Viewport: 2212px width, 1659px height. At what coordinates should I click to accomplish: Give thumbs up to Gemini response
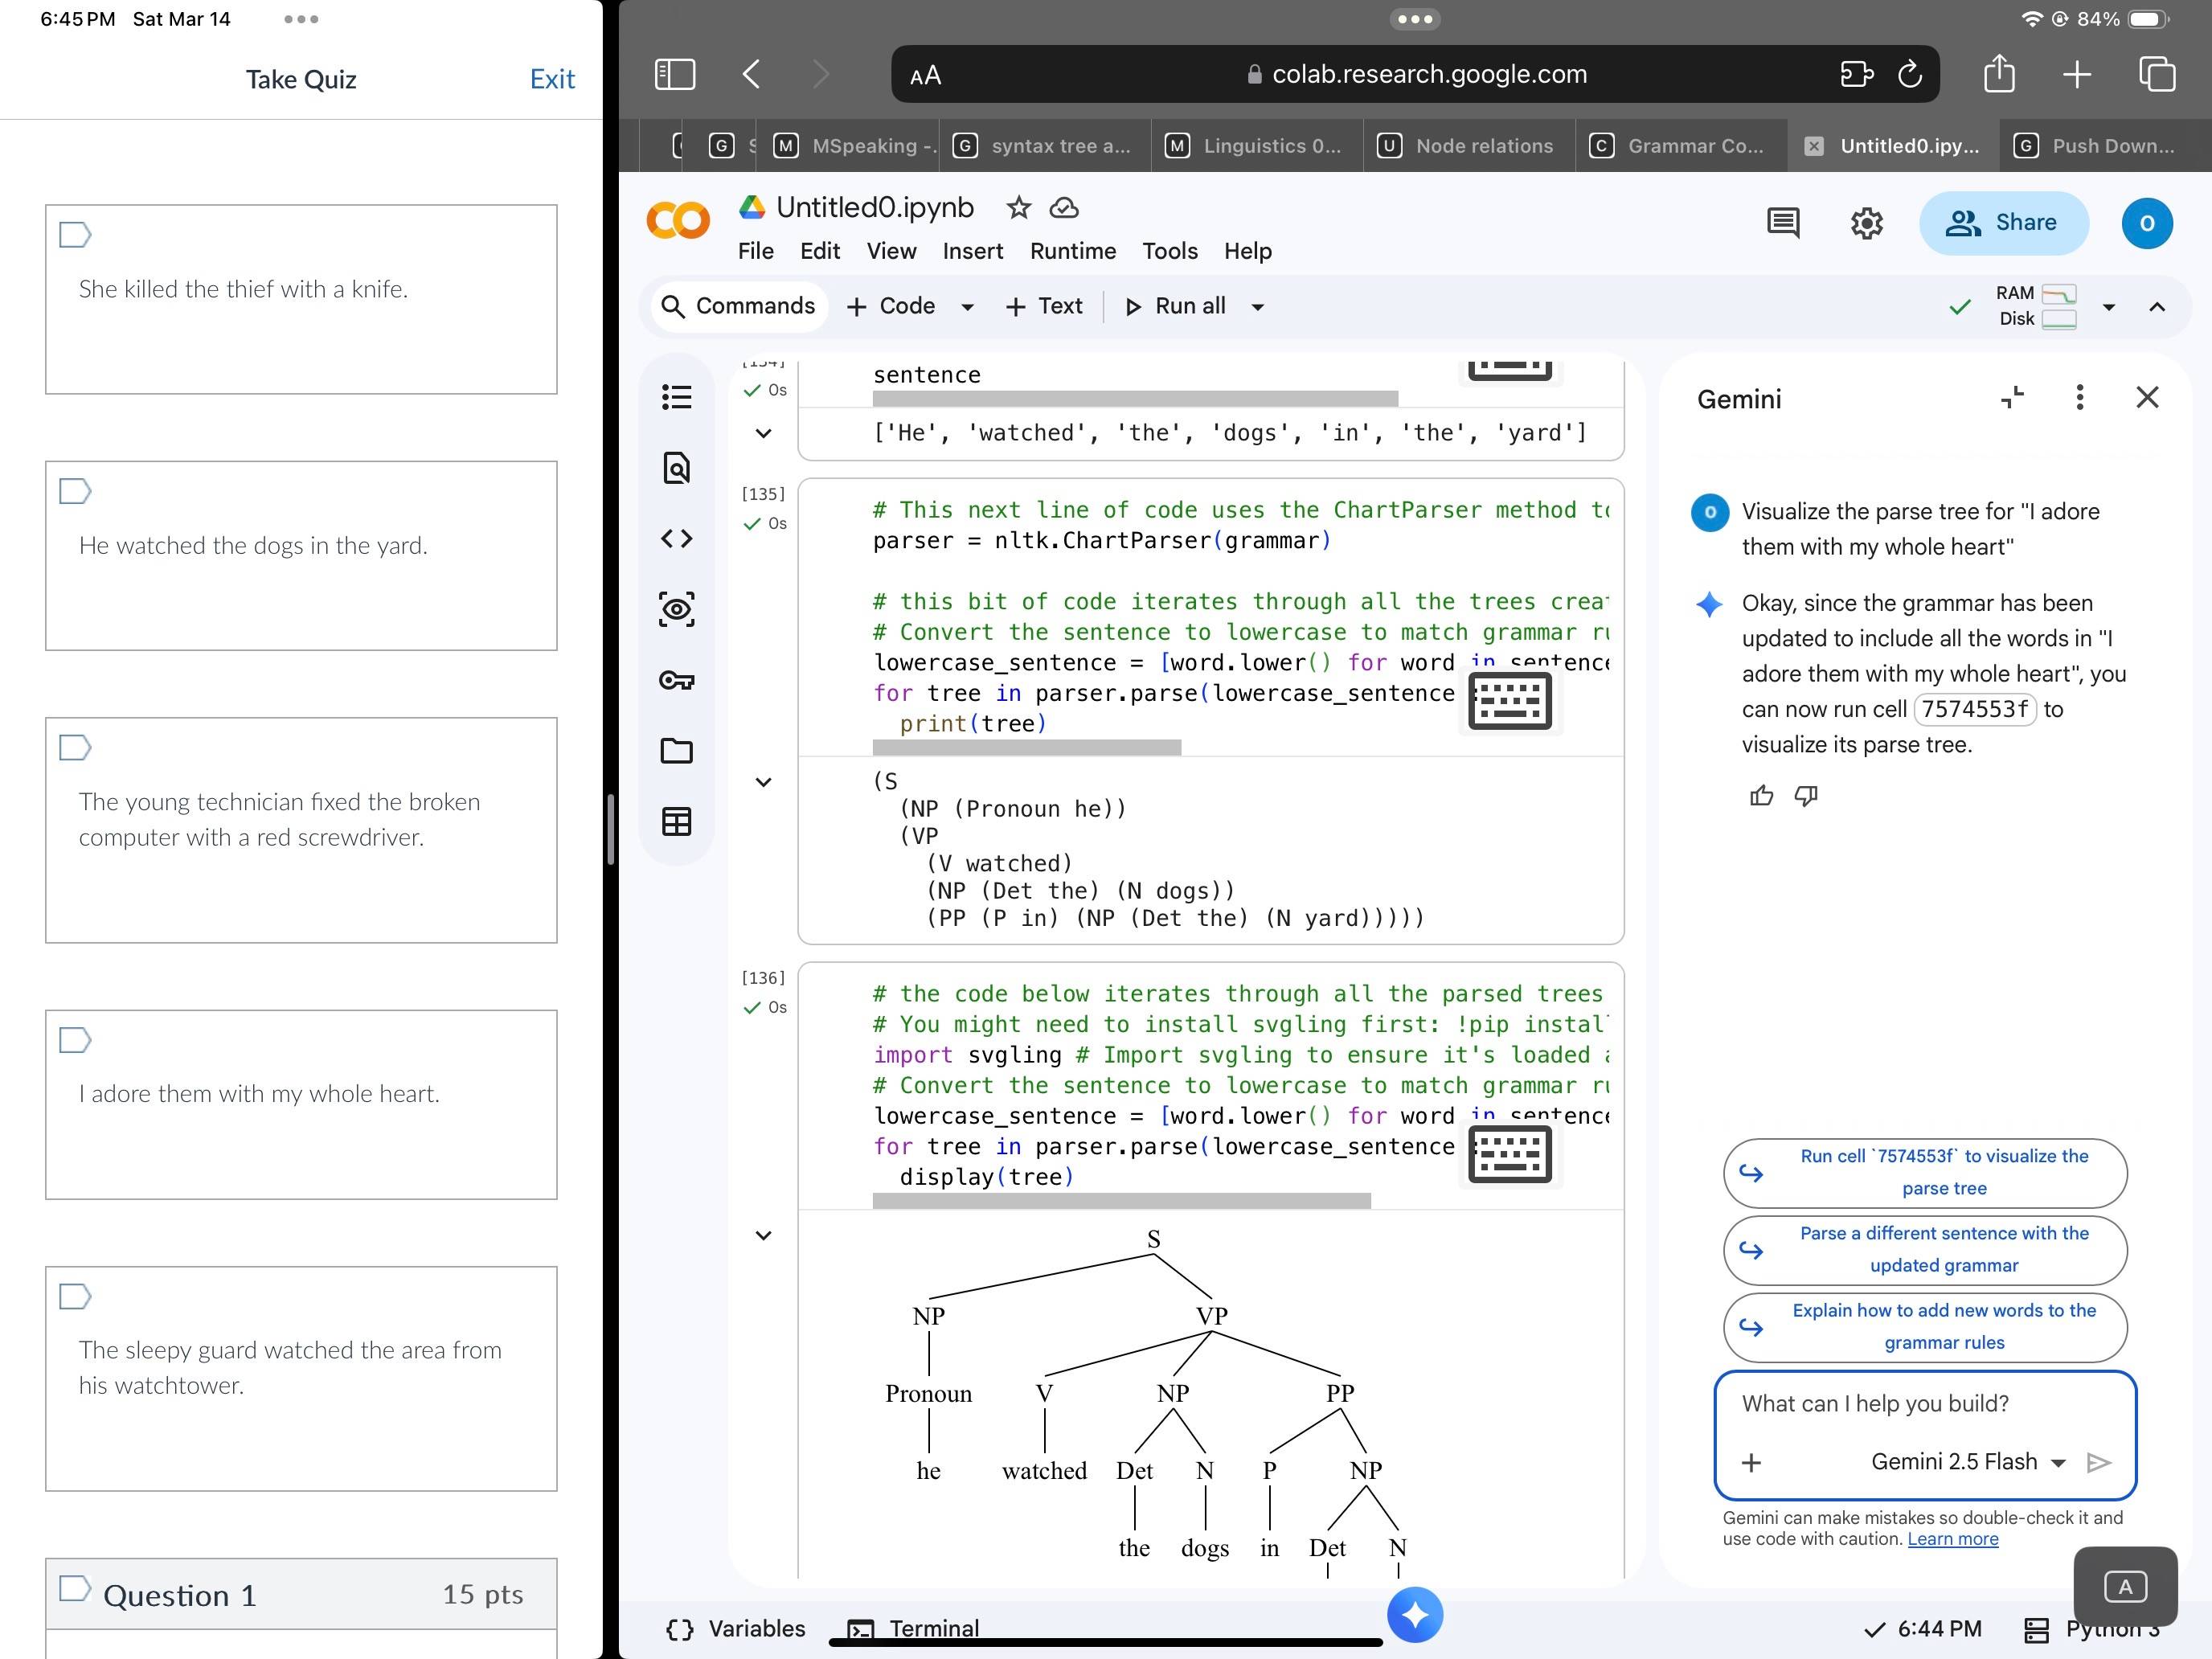[1761, 795]
